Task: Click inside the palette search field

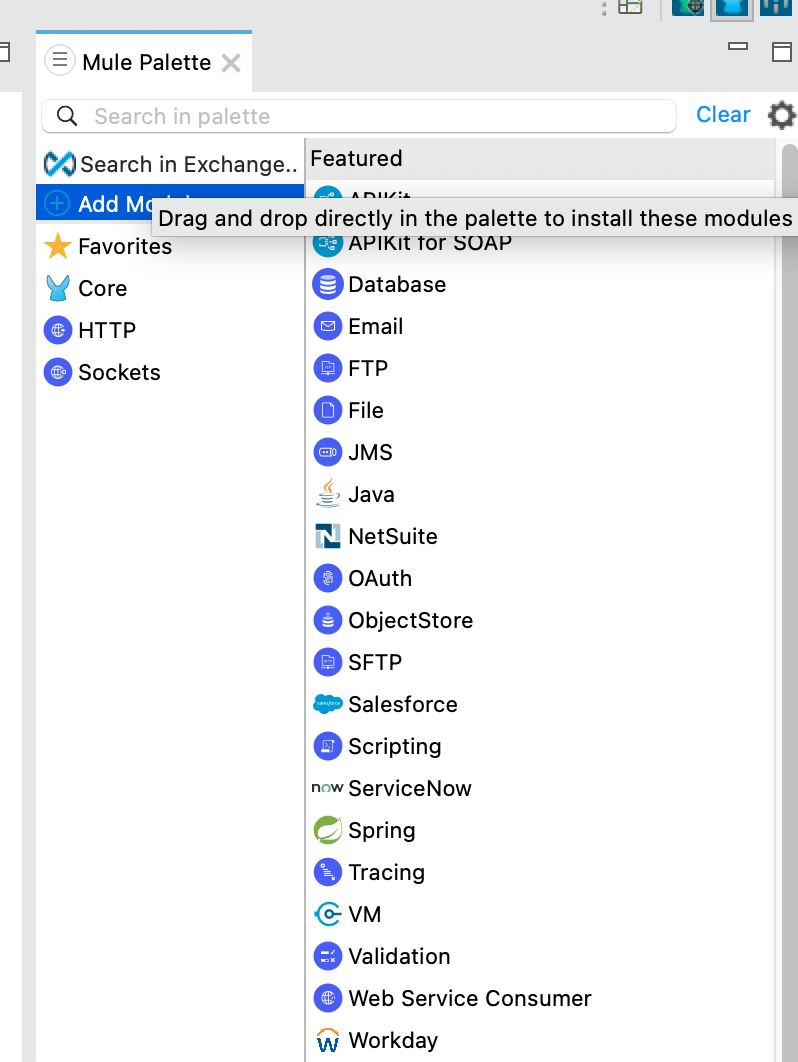Action: 360,116
